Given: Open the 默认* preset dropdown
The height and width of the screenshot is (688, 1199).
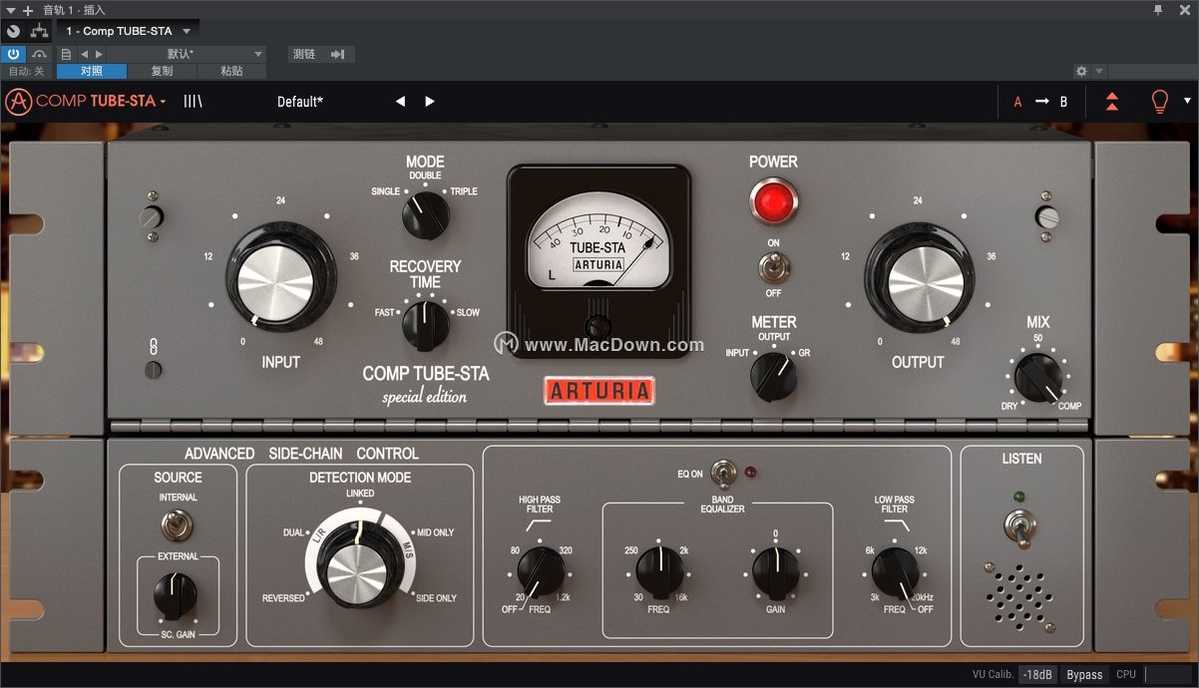Looking at the screenshot, I should 187,54.
